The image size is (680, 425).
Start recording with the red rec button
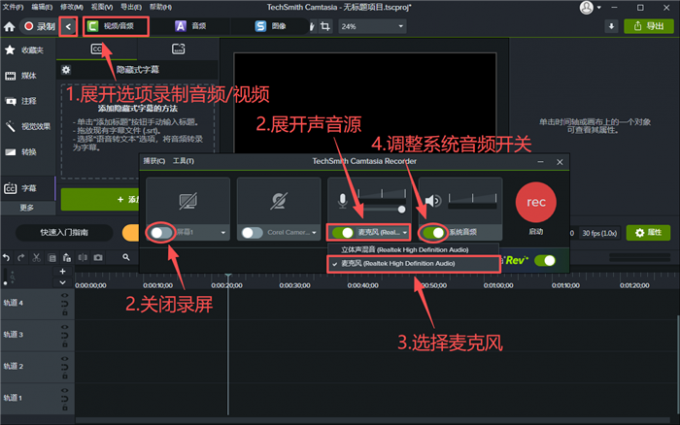coord(536,202)
